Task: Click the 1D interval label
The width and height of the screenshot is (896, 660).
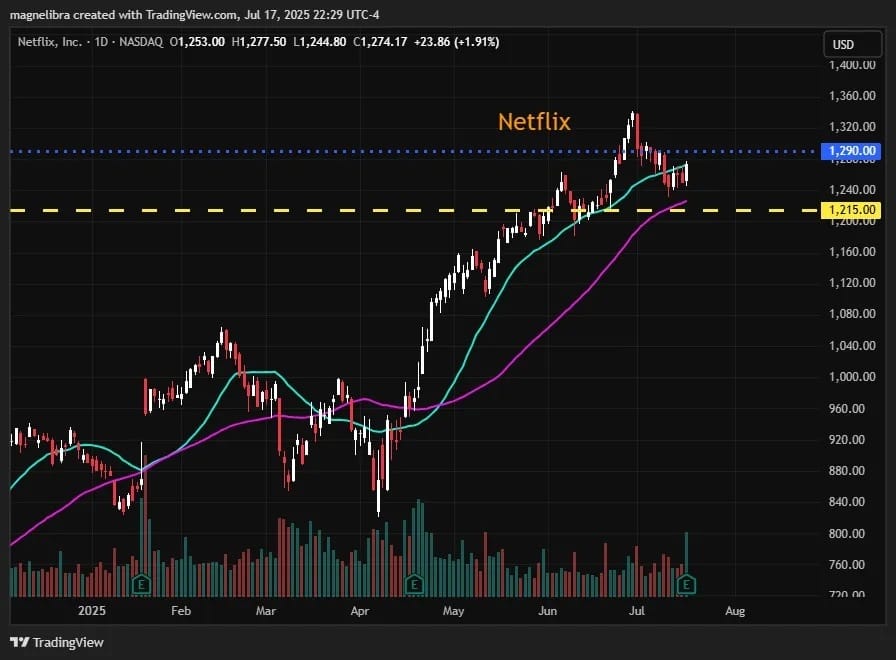Action: tap(101, 42)
